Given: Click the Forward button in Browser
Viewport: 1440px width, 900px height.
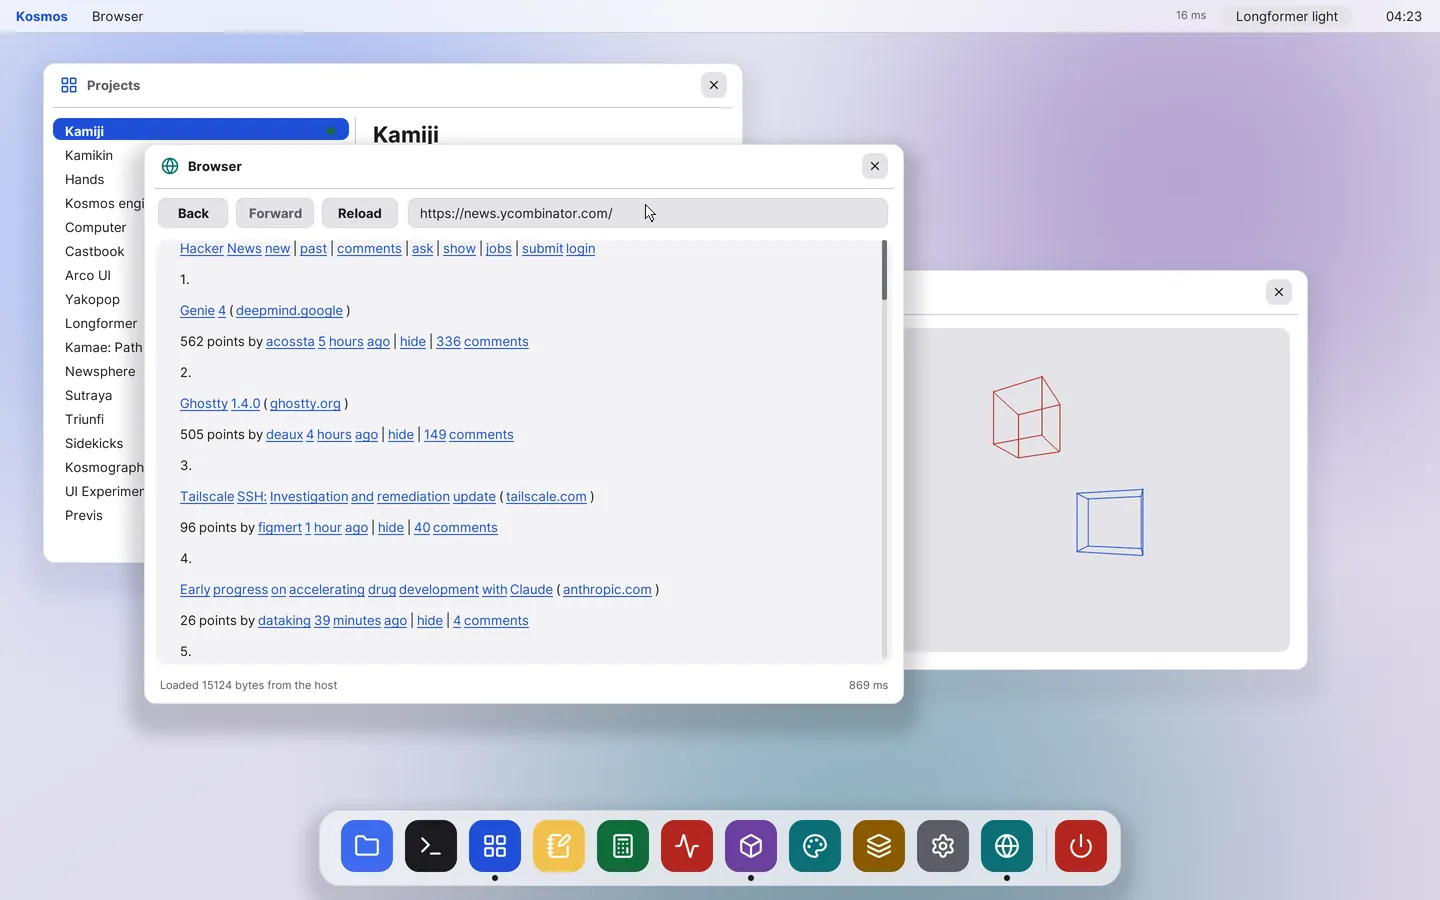Looking at the screenshot, I should (275, 213).
